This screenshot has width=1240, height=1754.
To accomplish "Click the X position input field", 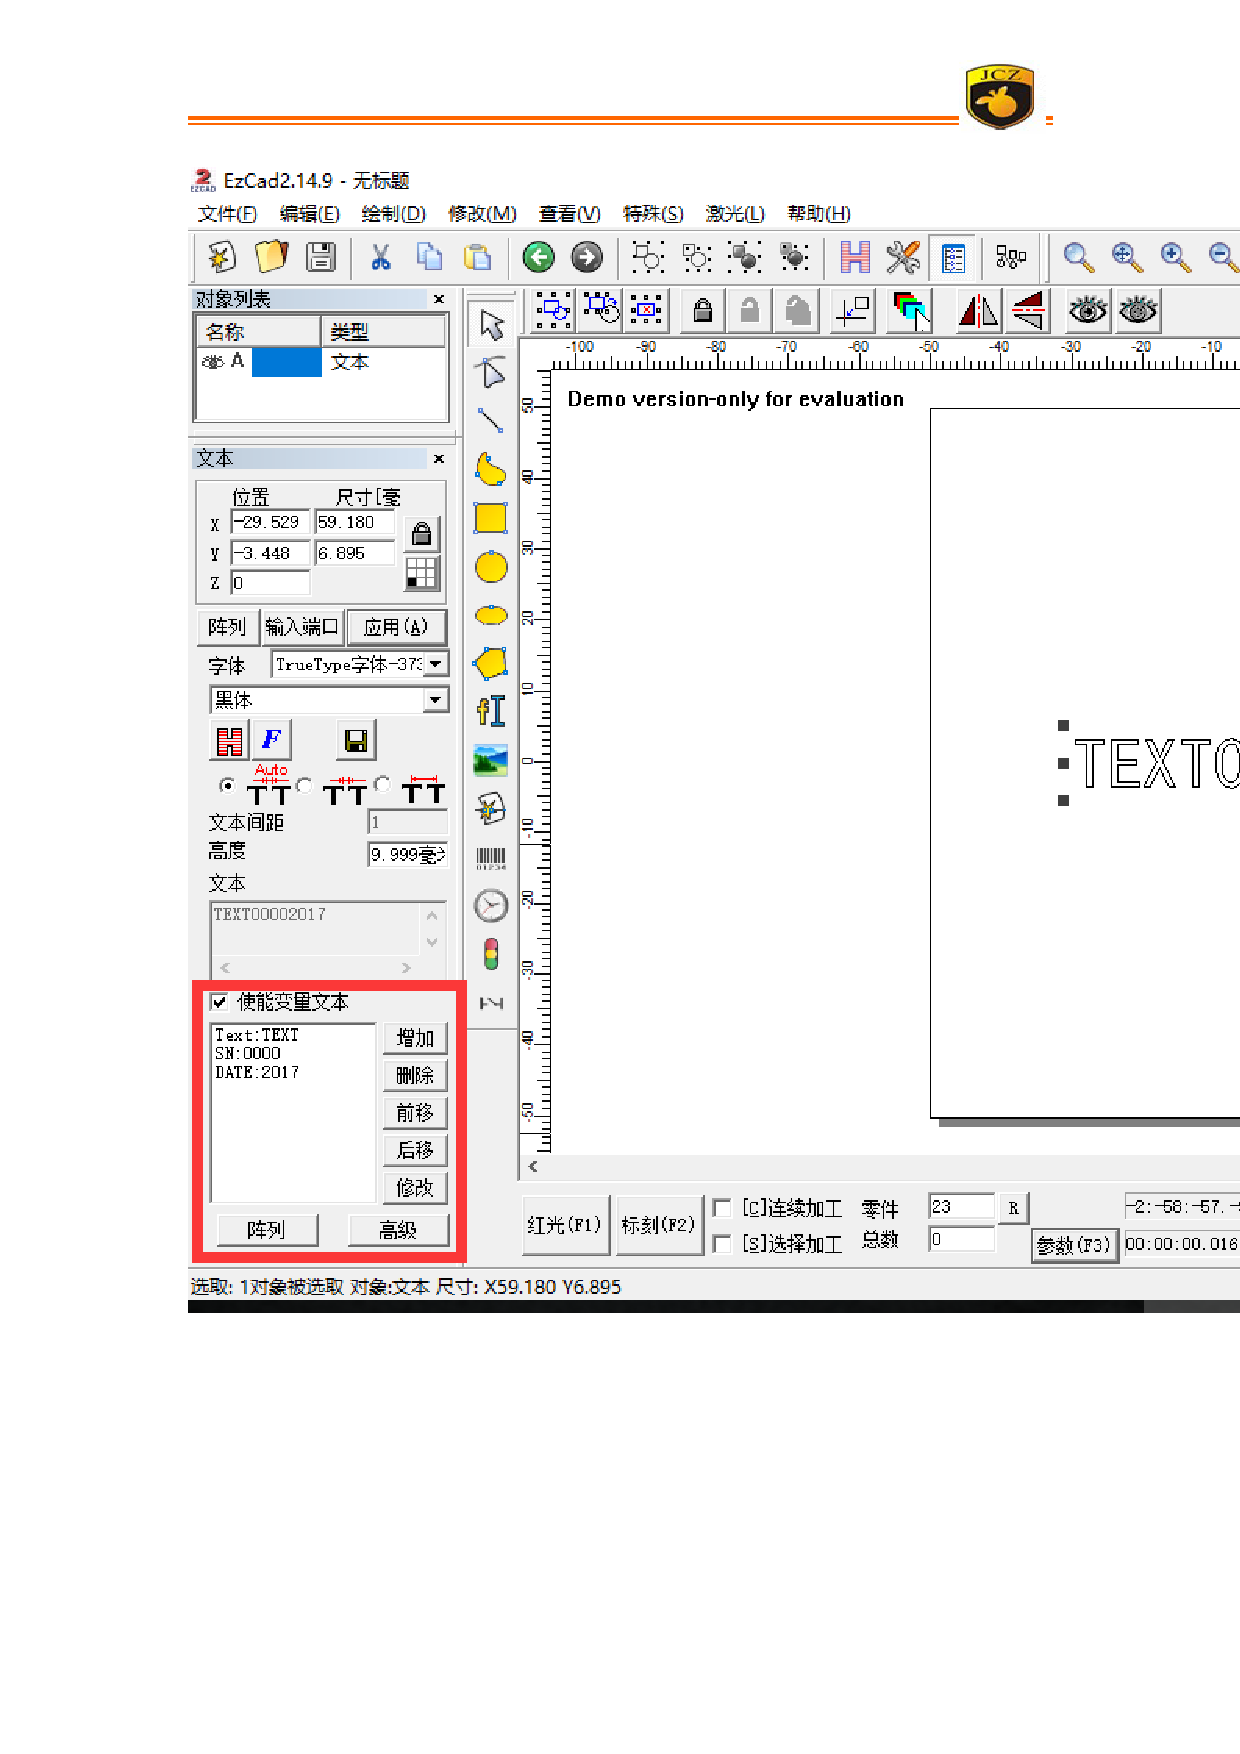I will coord(270,522).
